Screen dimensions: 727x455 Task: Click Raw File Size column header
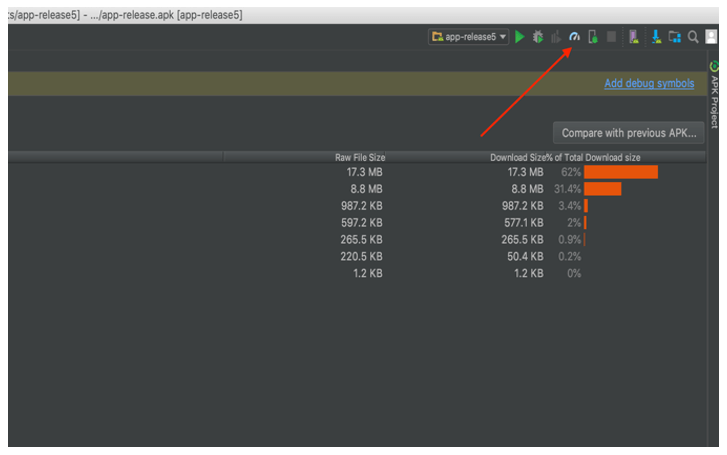pyautogui.click(x=360, y=158)
